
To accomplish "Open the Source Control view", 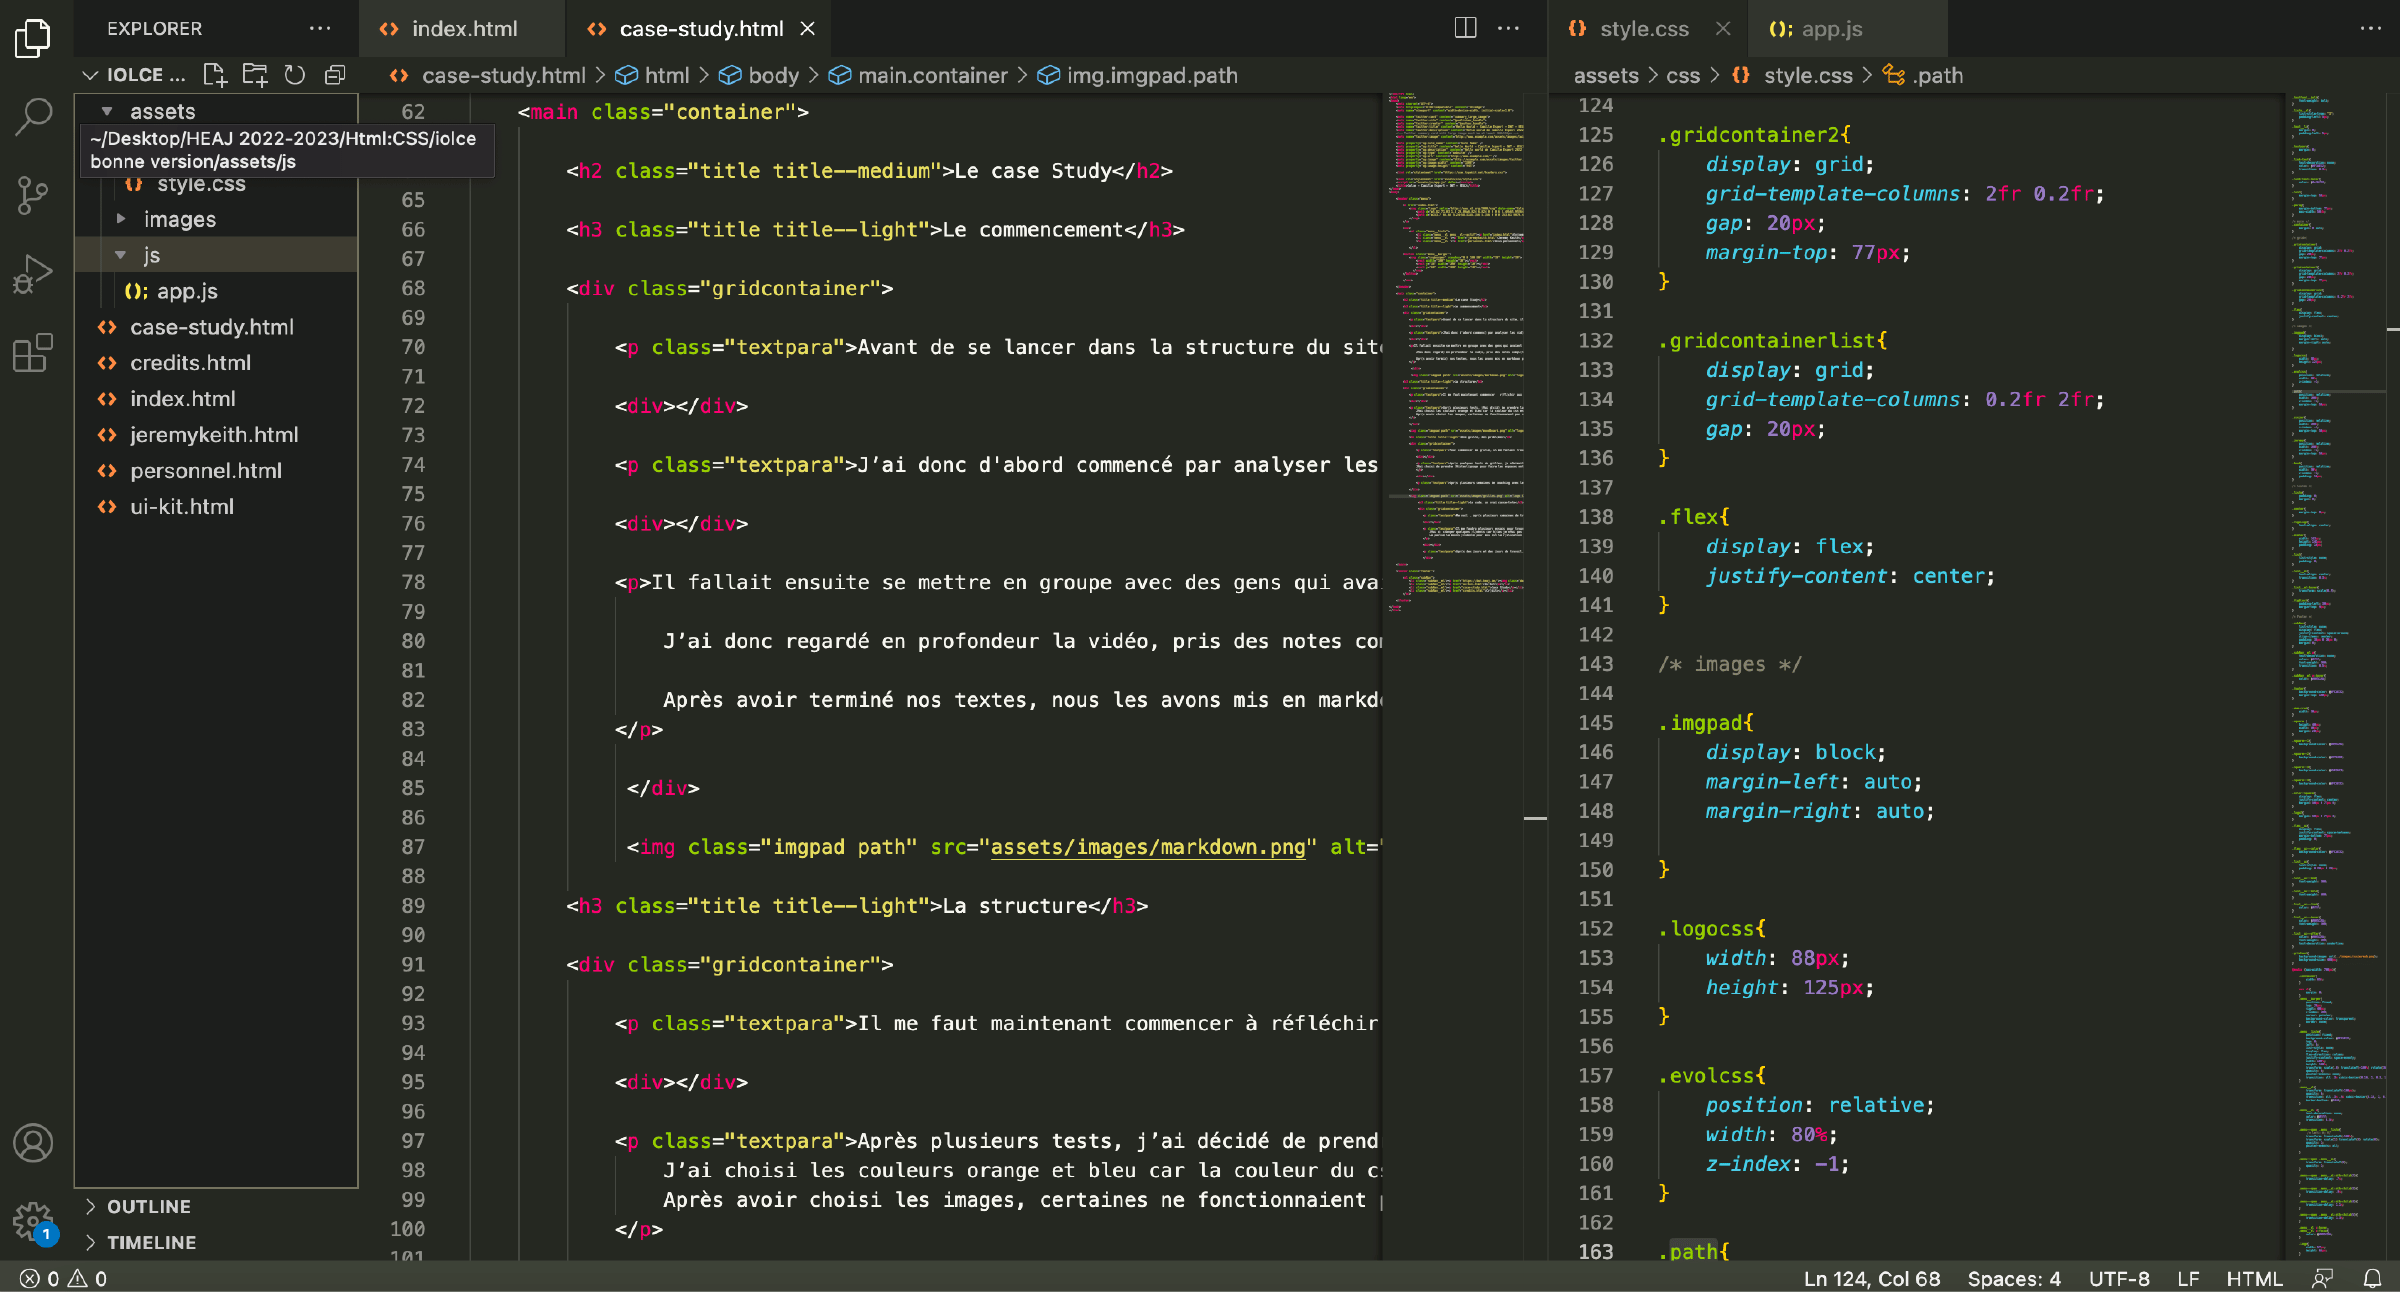I will pyautogui.click(x=33, y=195).
